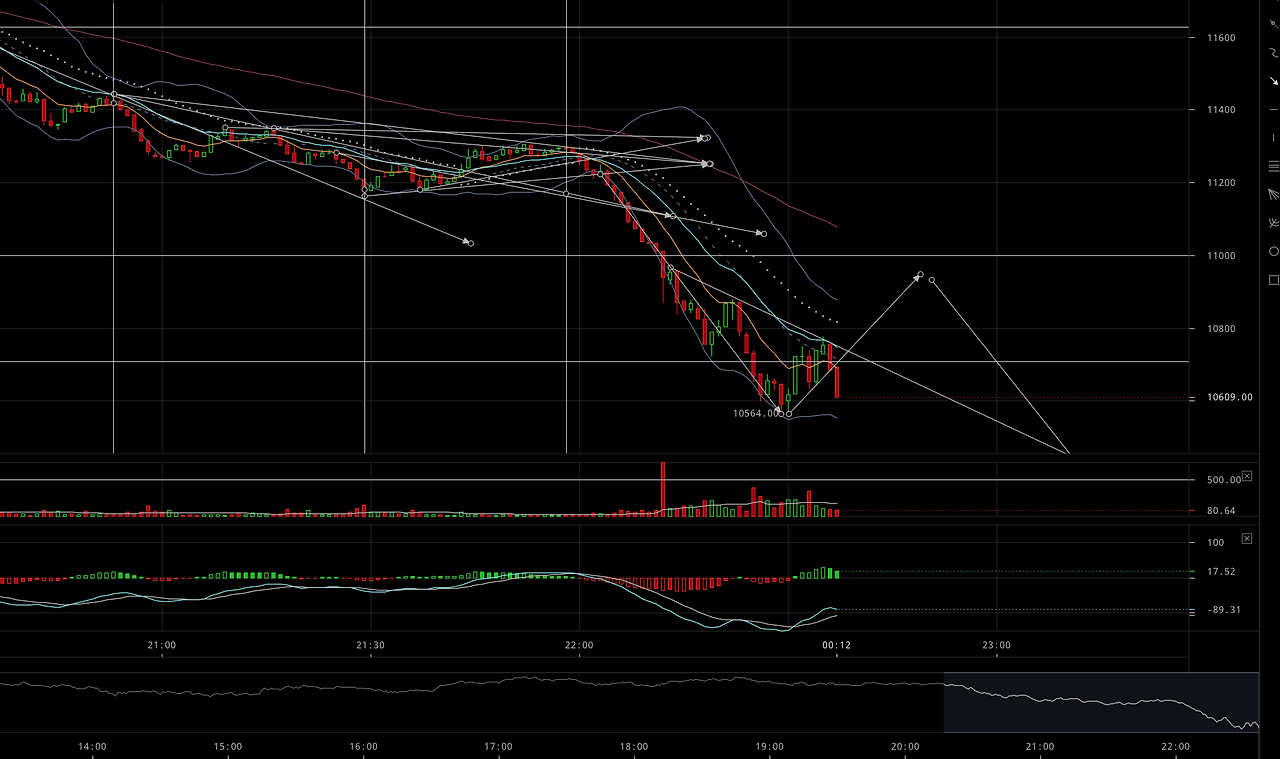Click the 17.52 histogram value label
The height and width of the screenshot is (759, 1280).
pos(1222,572)
